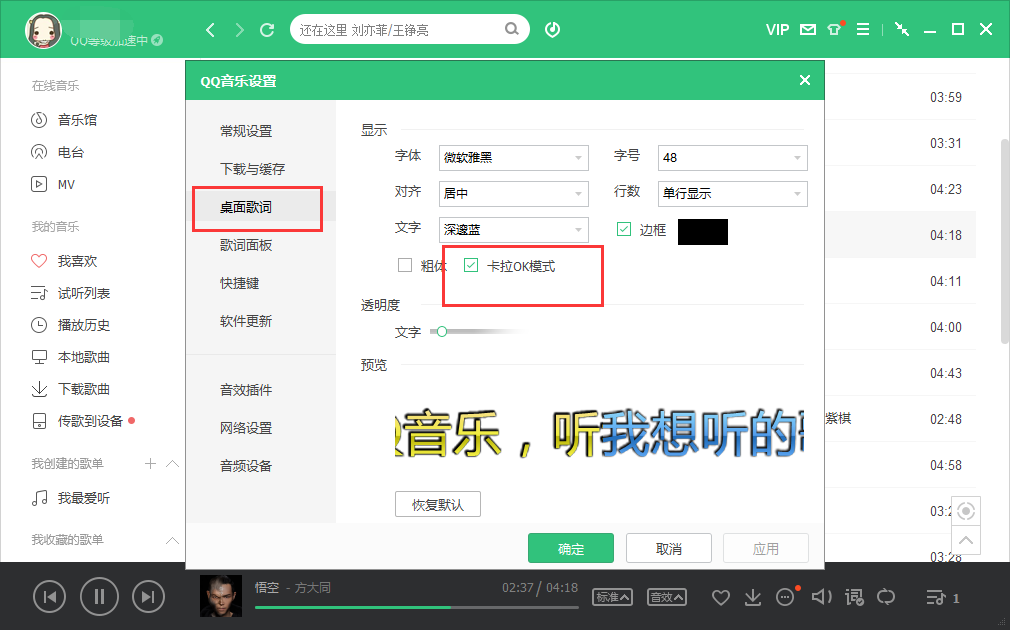Screen dimensions: 1010x630
Task: Toggle the 卡拉OK模式 checkbox
Action: [471, 265]
